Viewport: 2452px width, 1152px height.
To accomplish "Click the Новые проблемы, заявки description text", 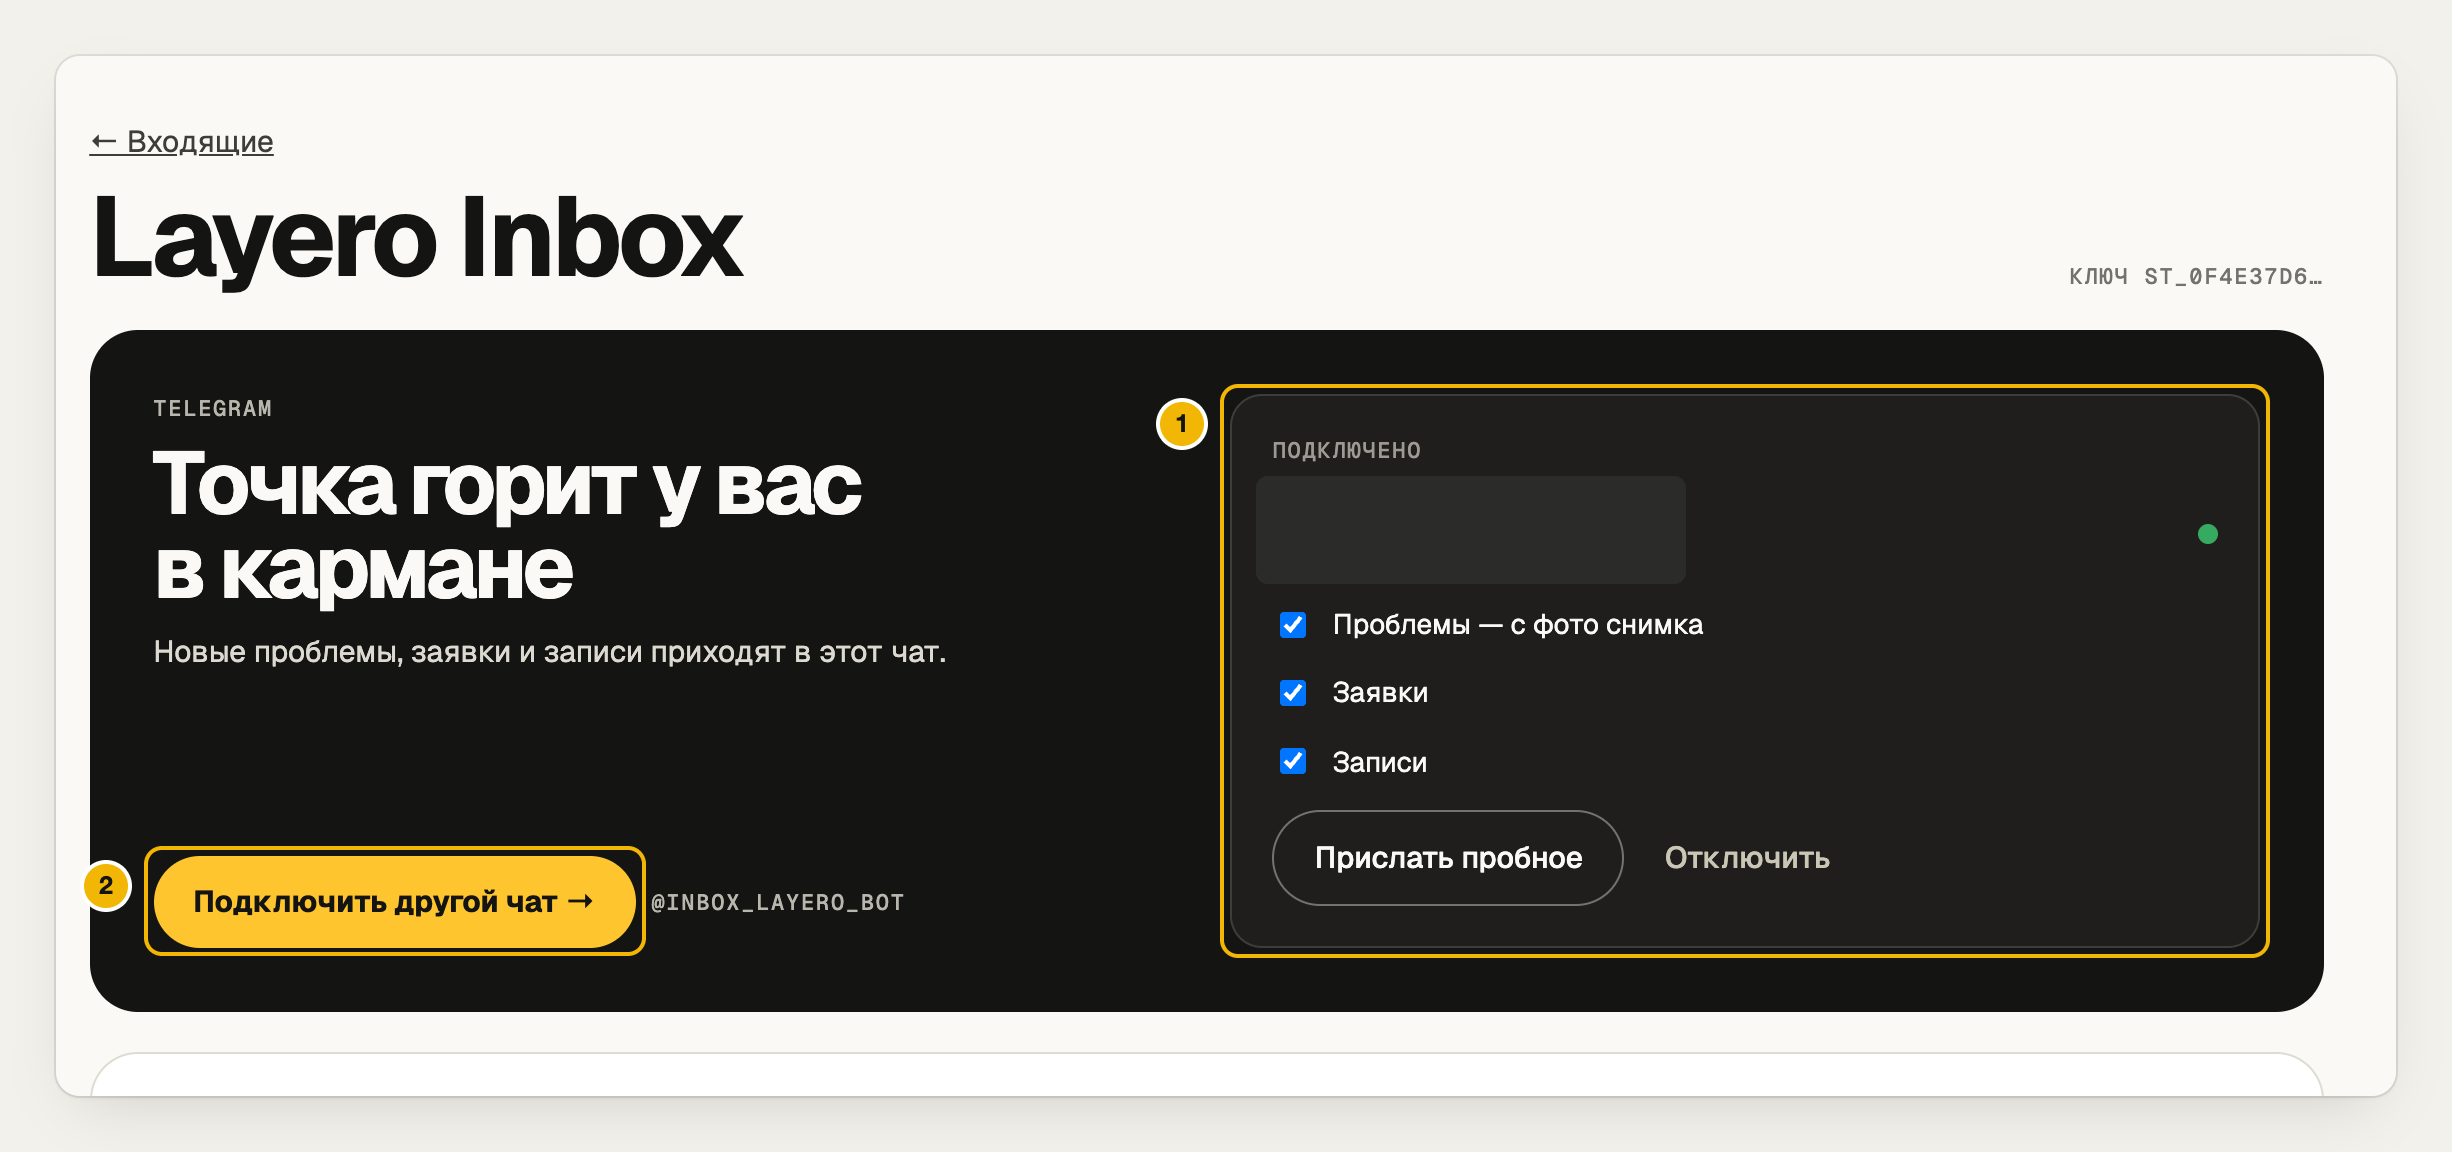I will [550, 652].
